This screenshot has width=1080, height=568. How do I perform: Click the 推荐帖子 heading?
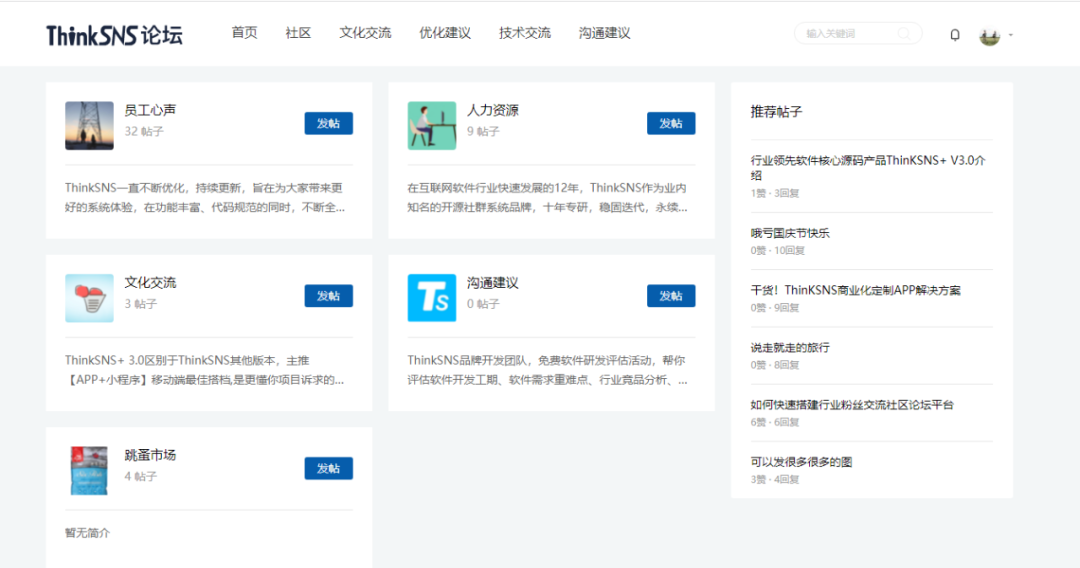point(776,112)
